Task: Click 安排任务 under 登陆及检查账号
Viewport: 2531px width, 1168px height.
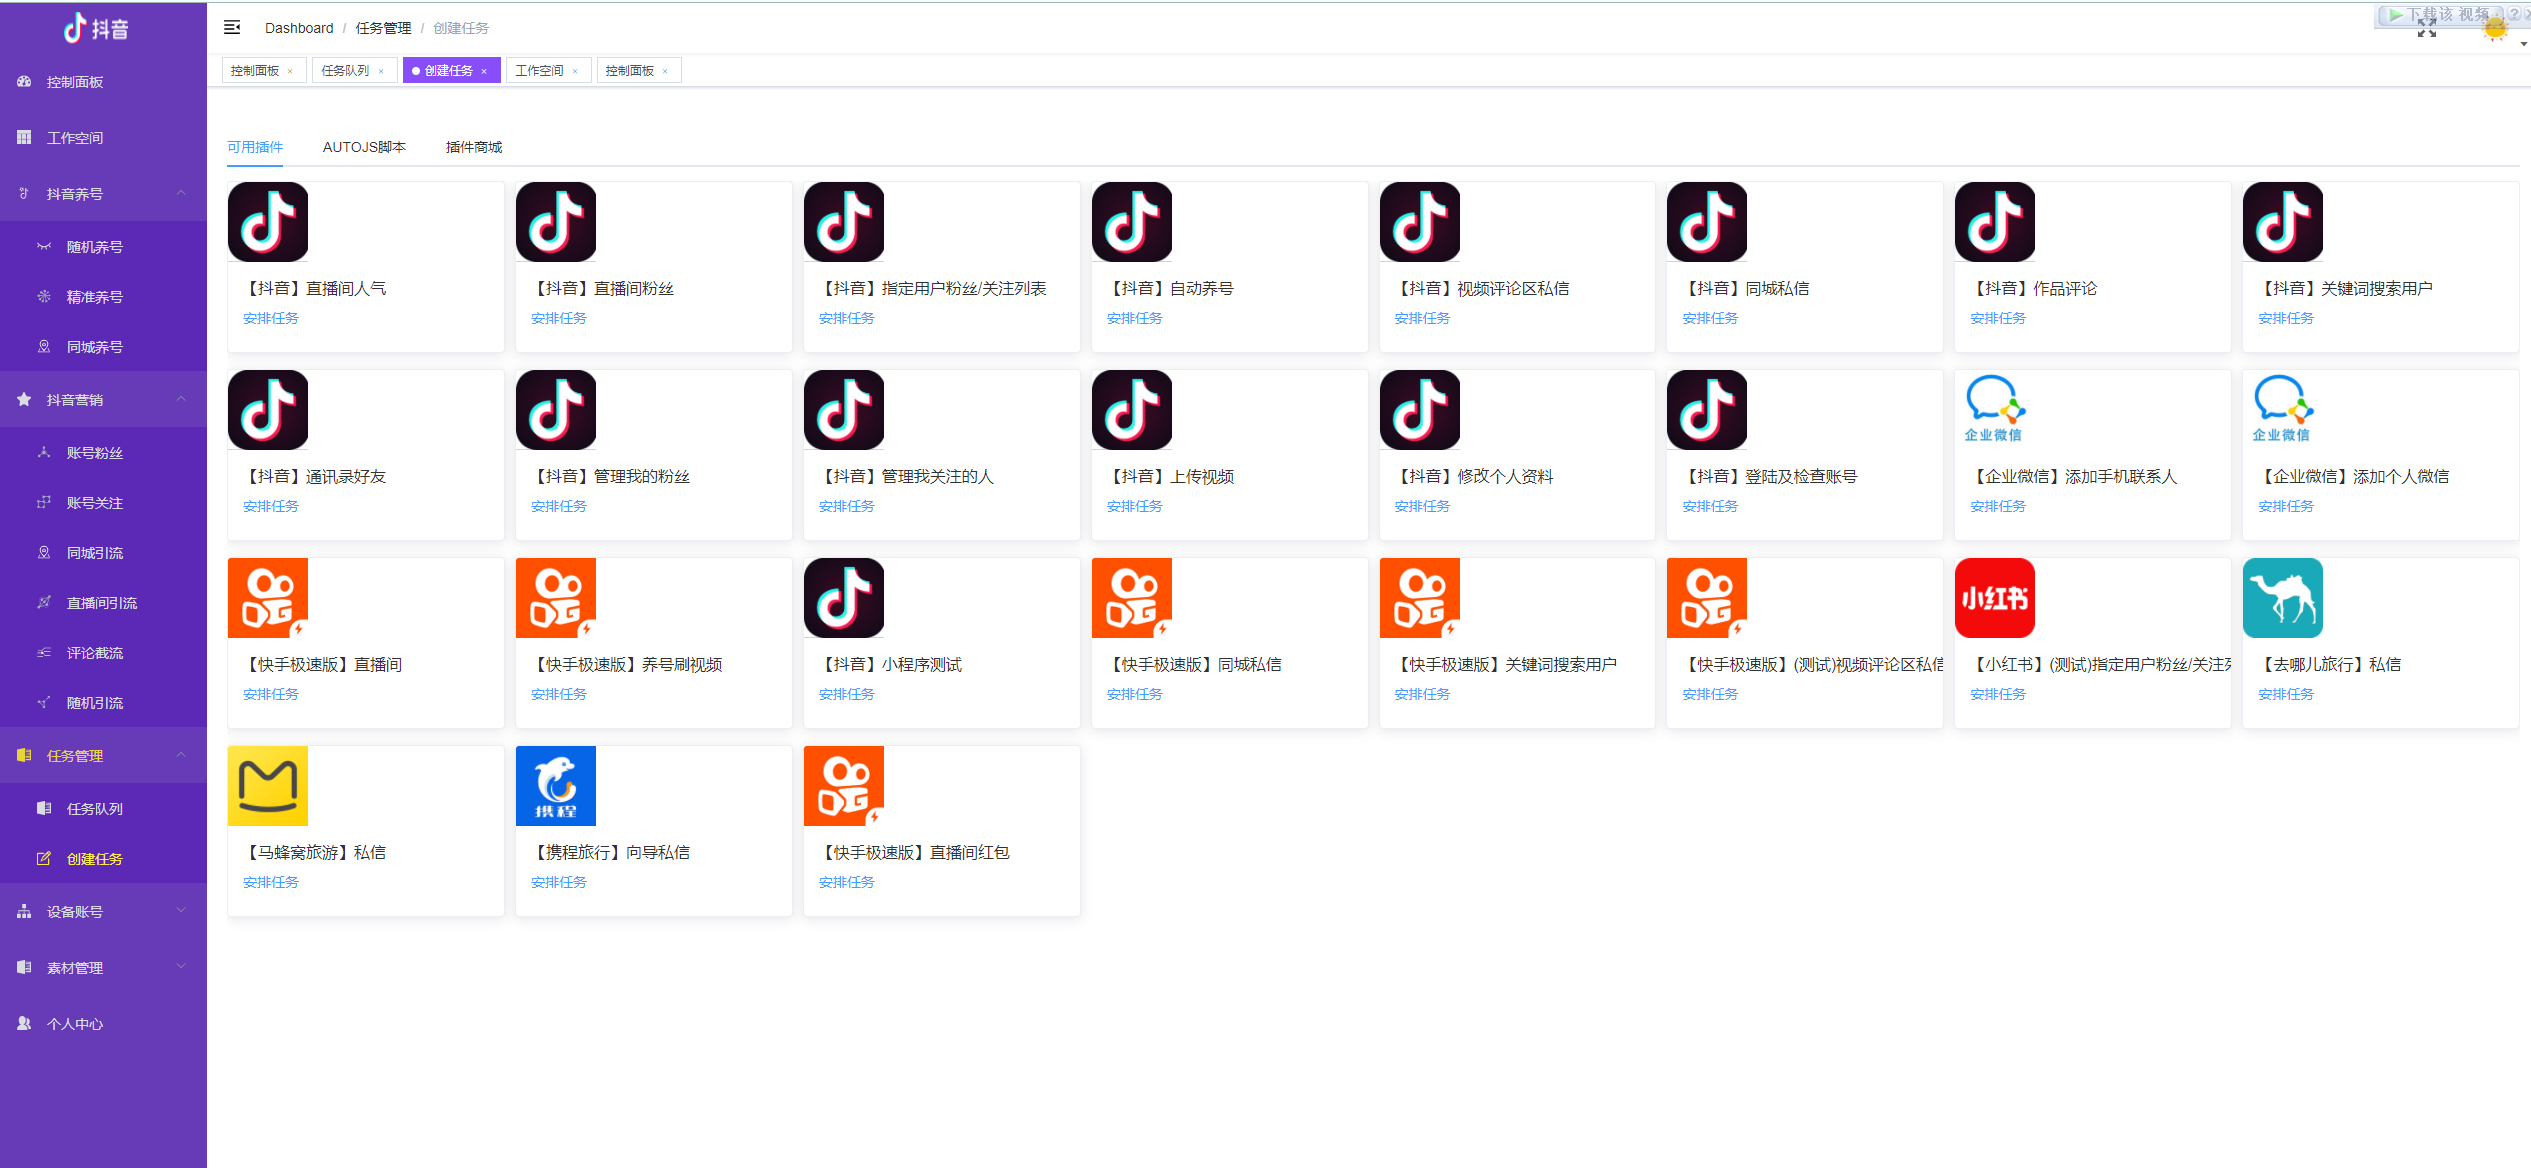Action: click(1710, 506)
